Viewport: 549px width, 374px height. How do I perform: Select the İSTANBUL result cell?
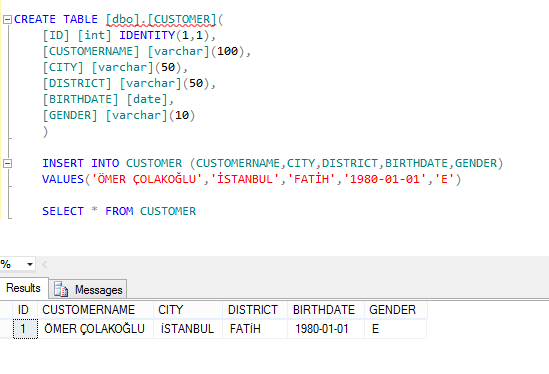pos(188,329)
